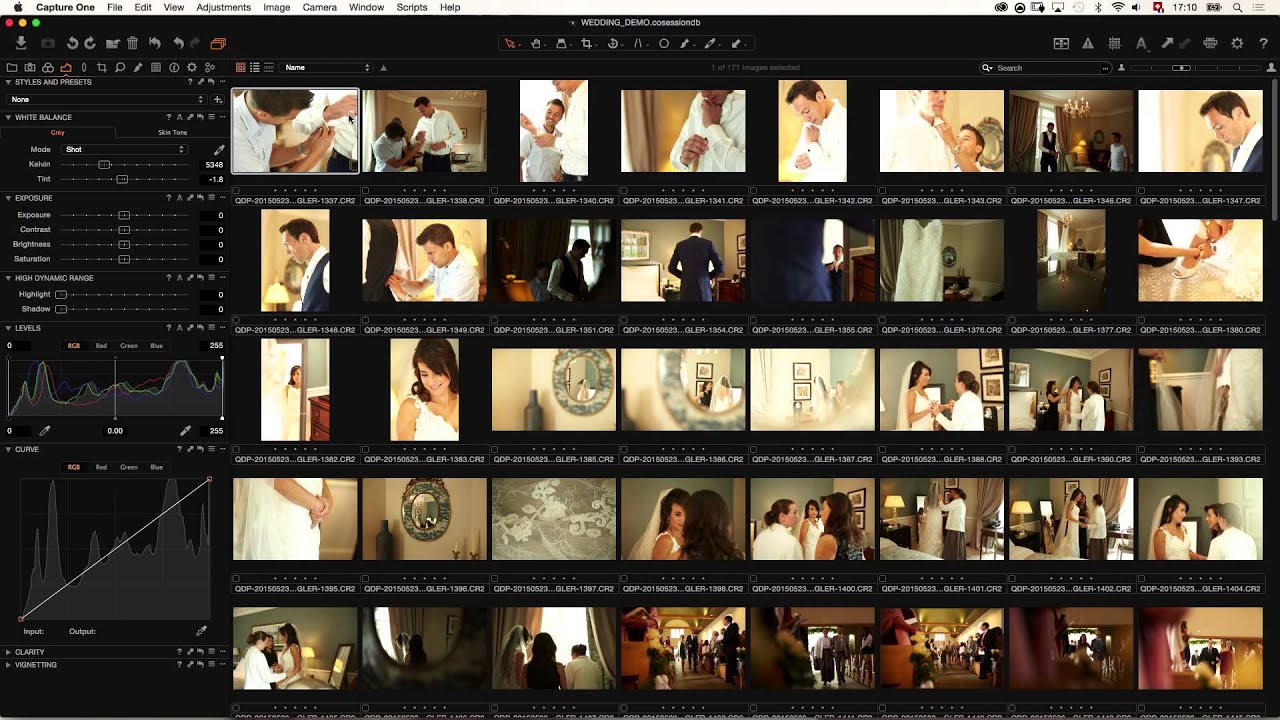The image size is (1280, 720).
Task: Click the trash delete icon in toolbar
Action: pos(132,43)
